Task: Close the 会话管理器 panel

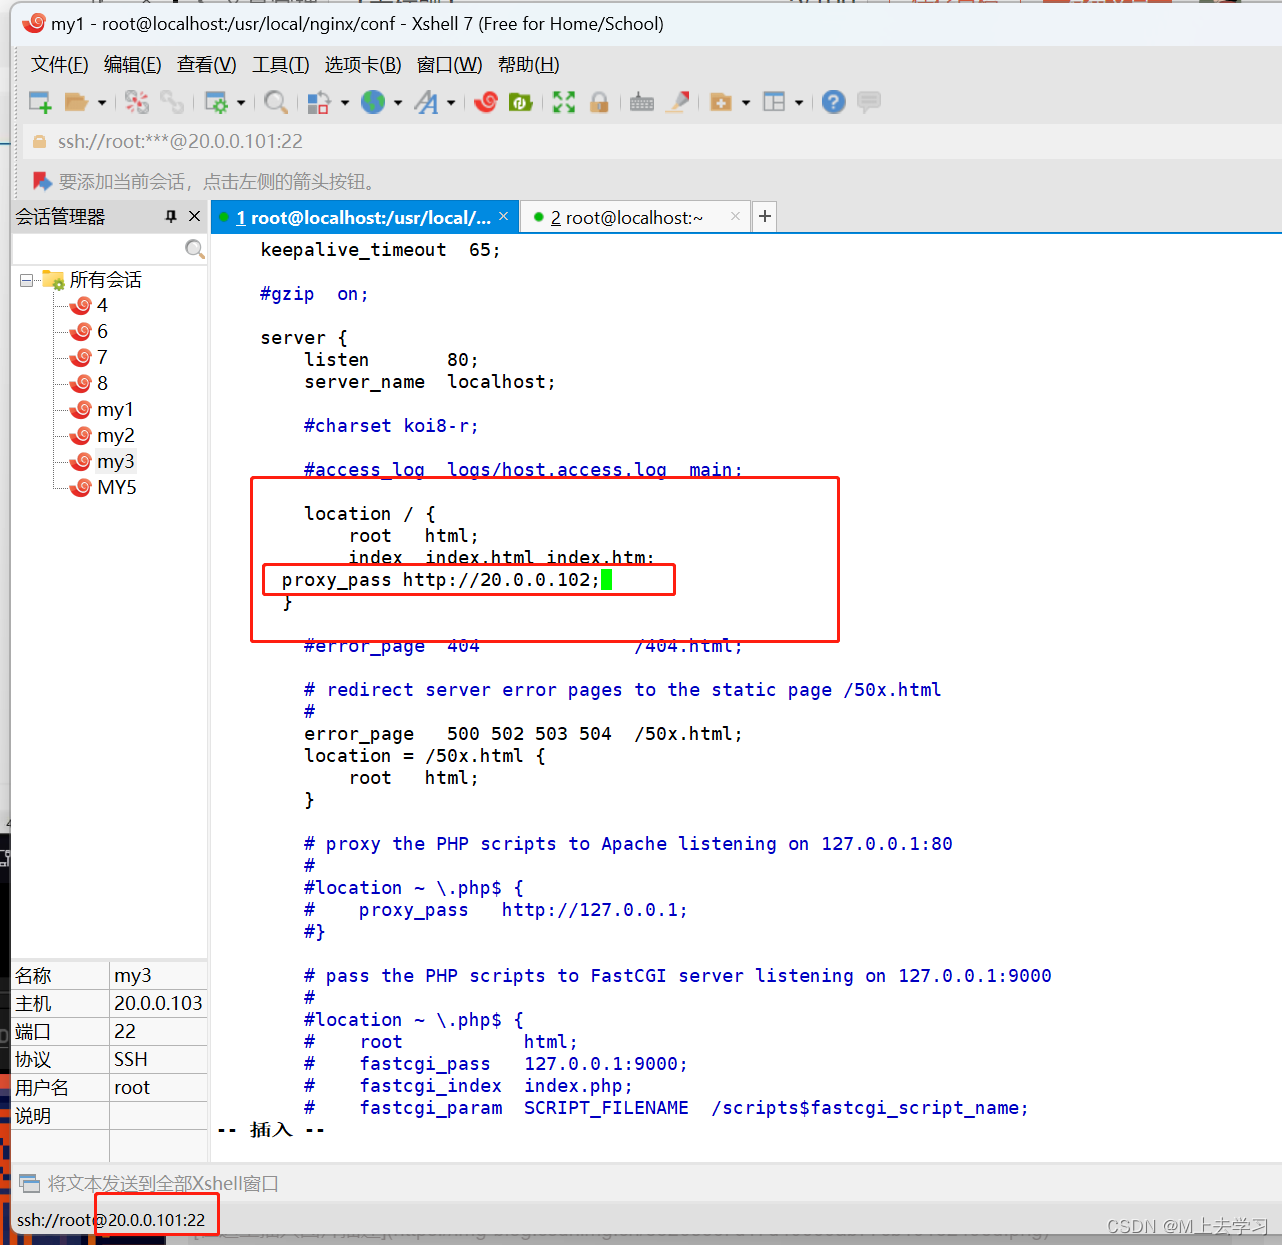Action: coord(195,216)
